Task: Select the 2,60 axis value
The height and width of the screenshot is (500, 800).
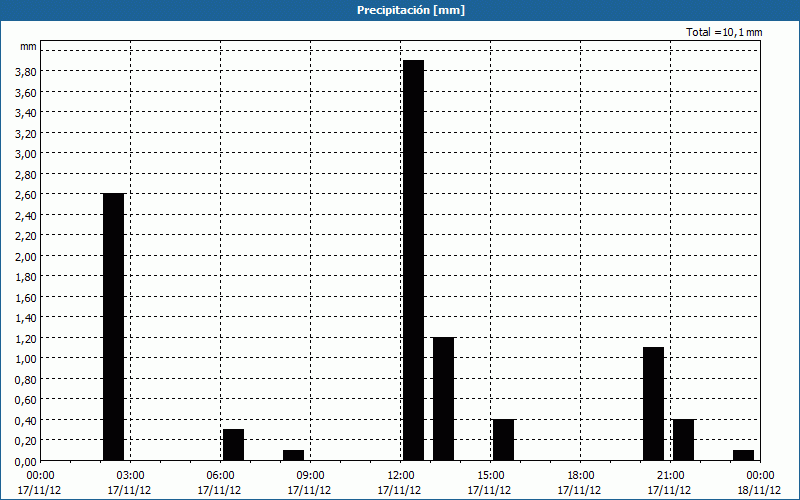Action: click(x=26, y=195)
